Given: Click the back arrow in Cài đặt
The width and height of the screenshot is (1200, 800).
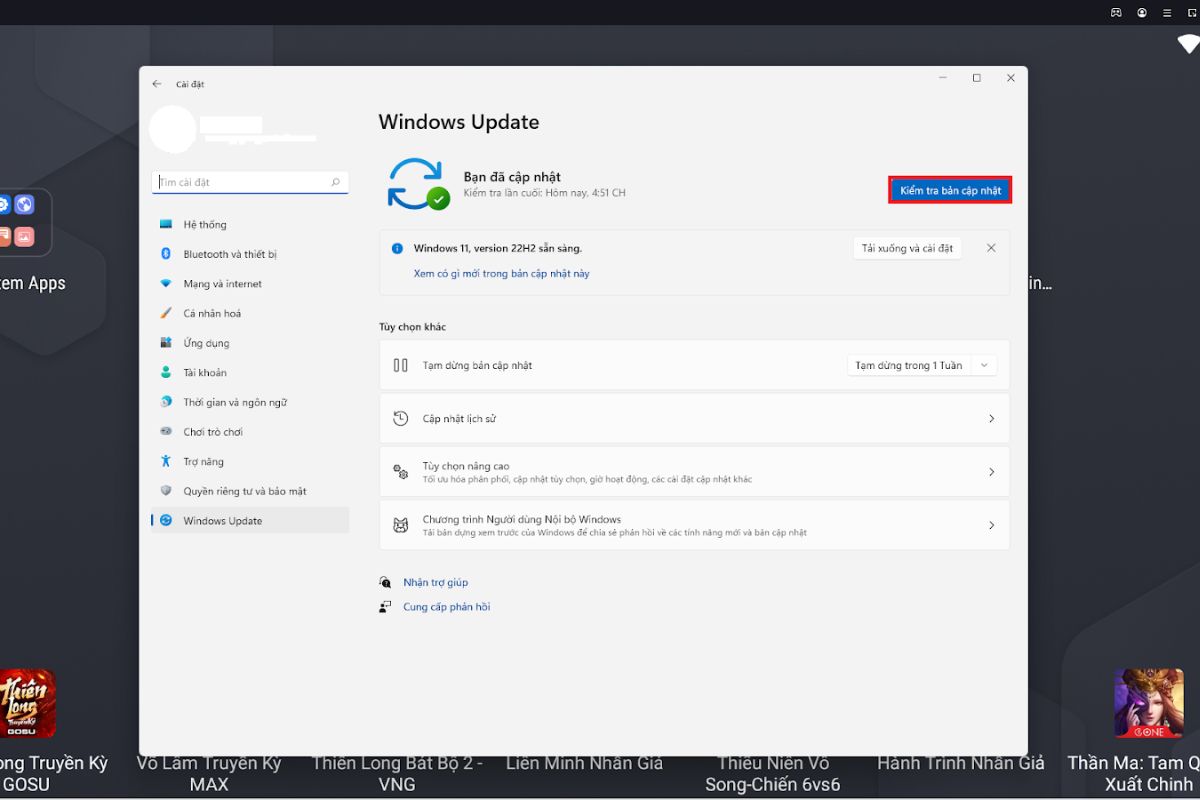Looking at the screenshot, I should pyautogui.click(x=157, y=84).
